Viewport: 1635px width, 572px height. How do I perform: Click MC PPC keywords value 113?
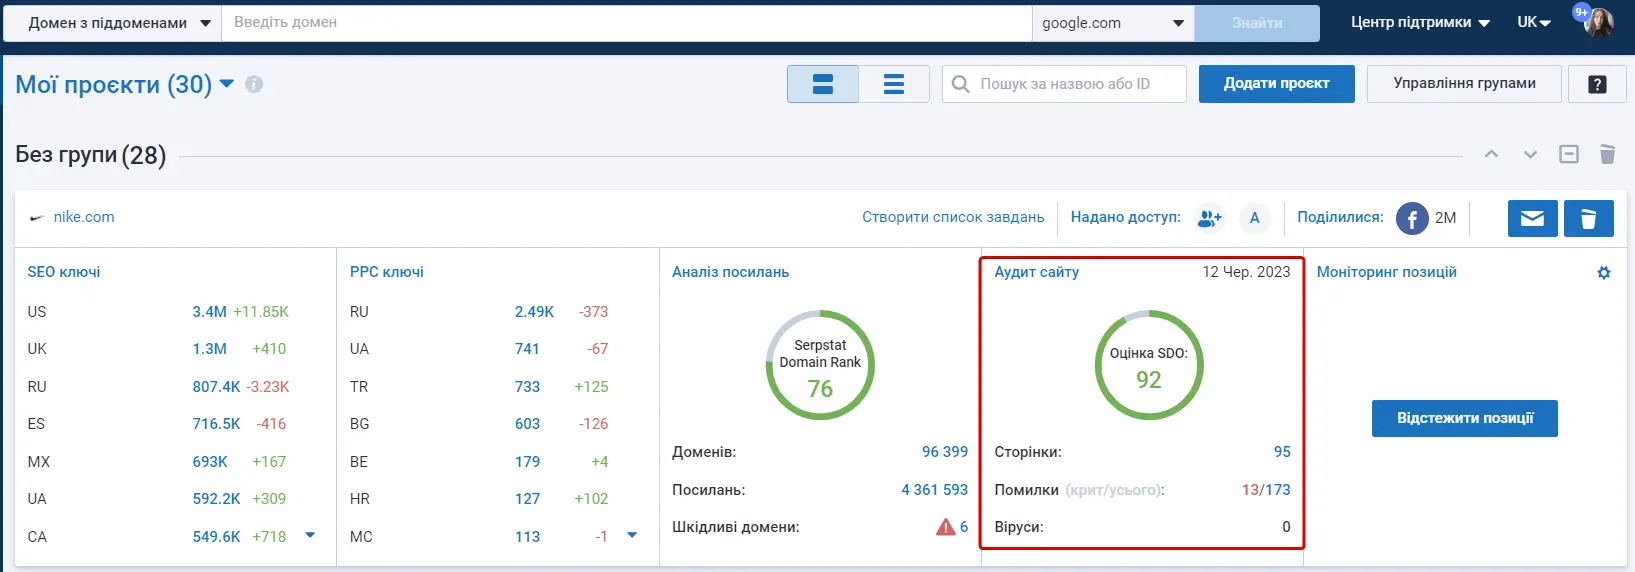[x=527, y=537]
